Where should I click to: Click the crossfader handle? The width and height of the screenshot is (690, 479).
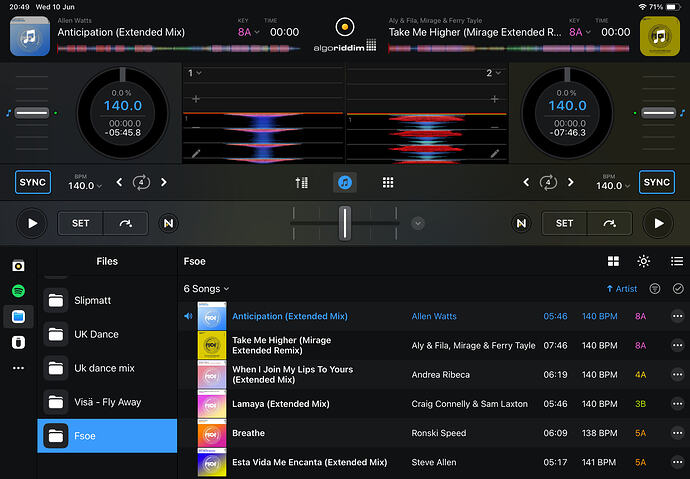pos(345,223)
